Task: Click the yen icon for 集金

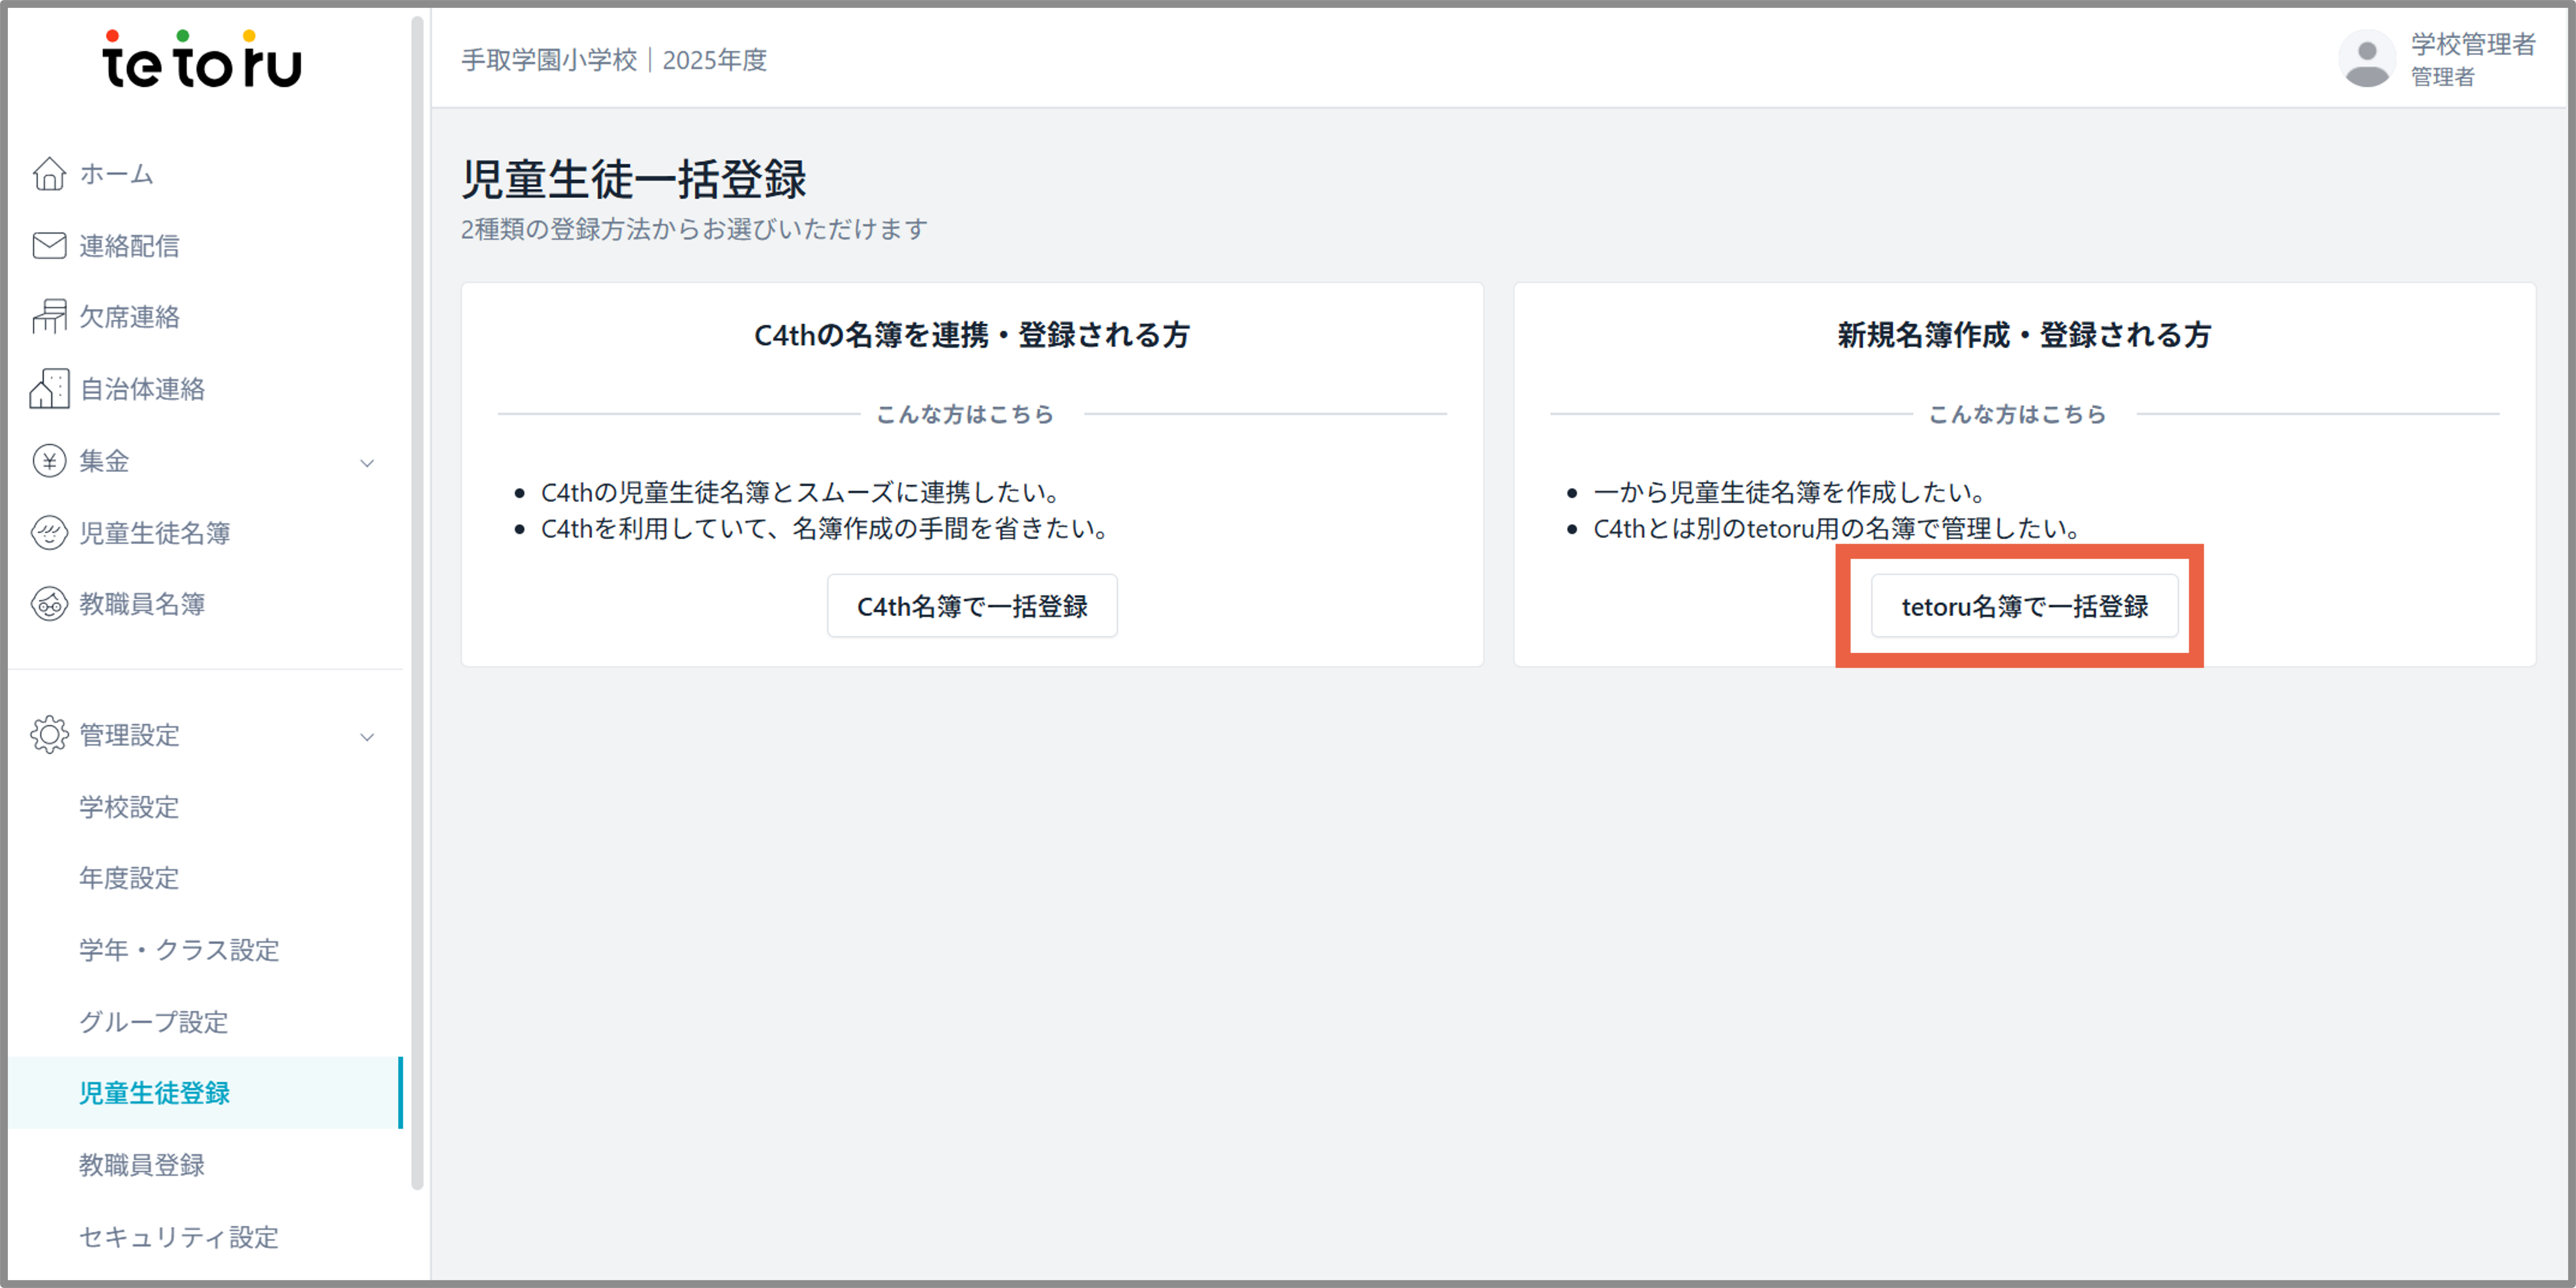Action: coord(49,461)
